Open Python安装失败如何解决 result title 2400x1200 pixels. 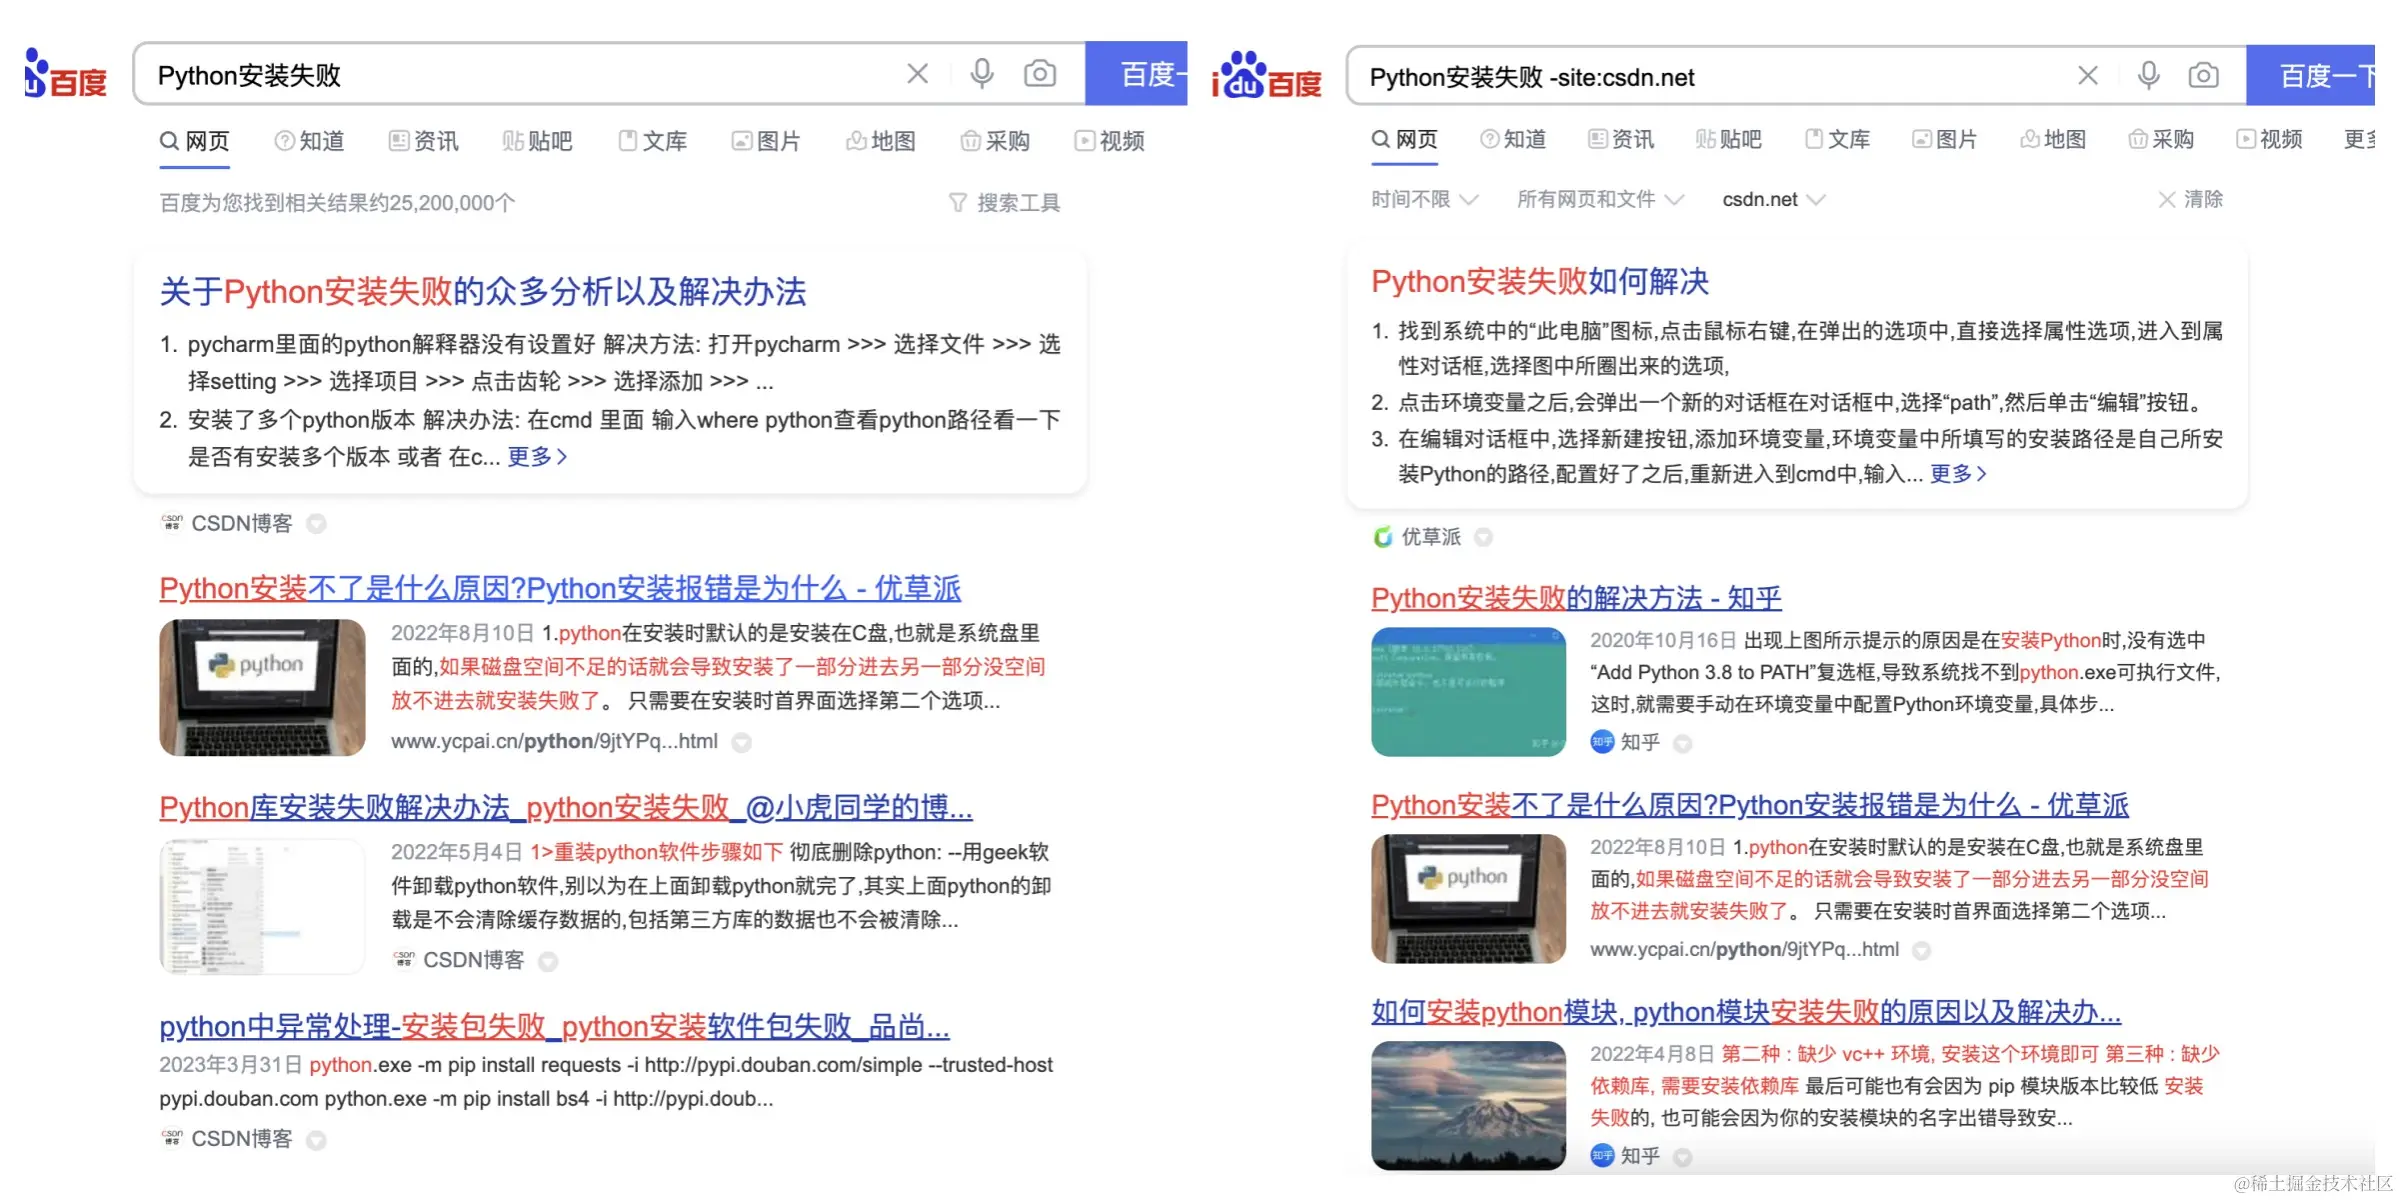[1540, 282]
